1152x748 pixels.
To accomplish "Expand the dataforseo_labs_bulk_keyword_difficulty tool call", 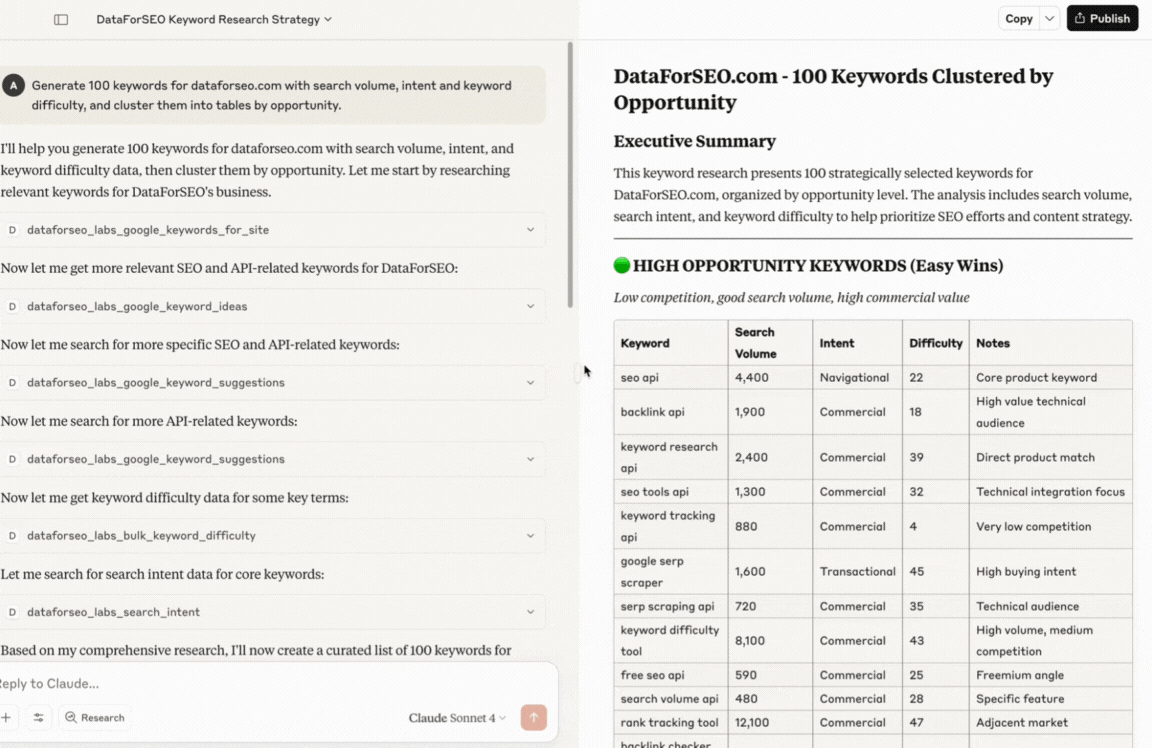I will 273,536.
